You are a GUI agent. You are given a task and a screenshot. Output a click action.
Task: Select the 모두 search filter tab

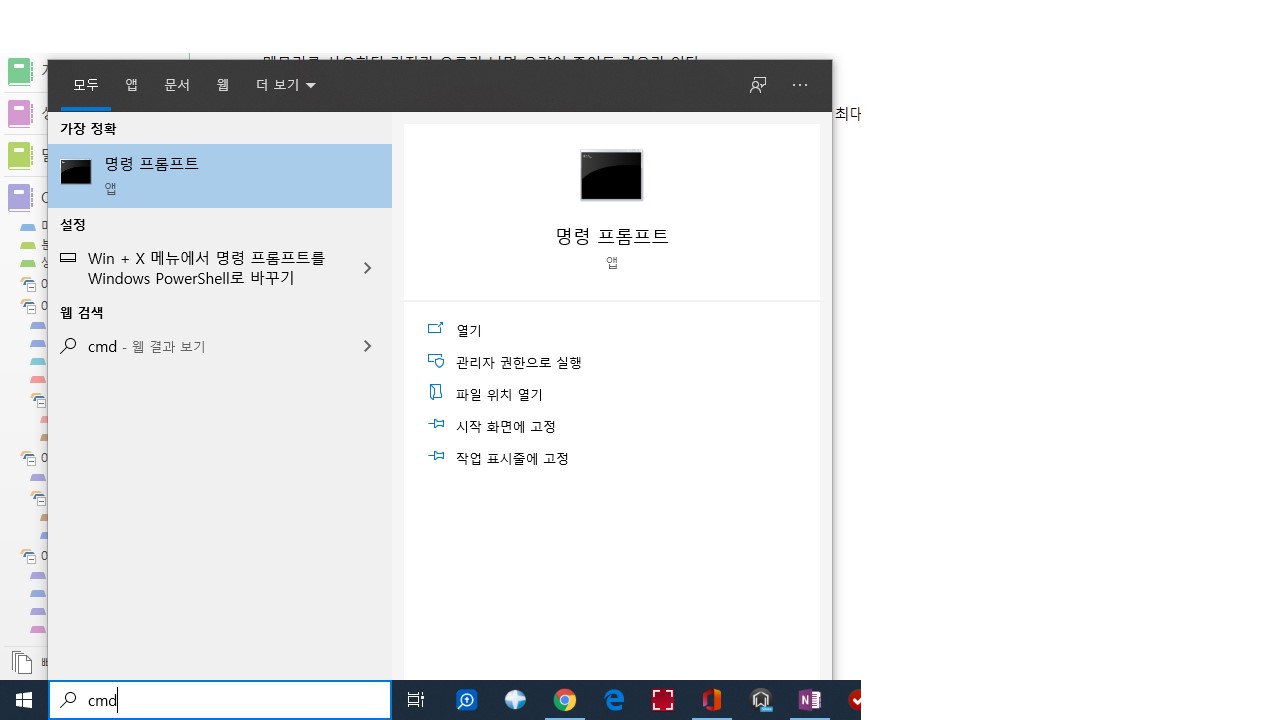click(x=86, y=85)
